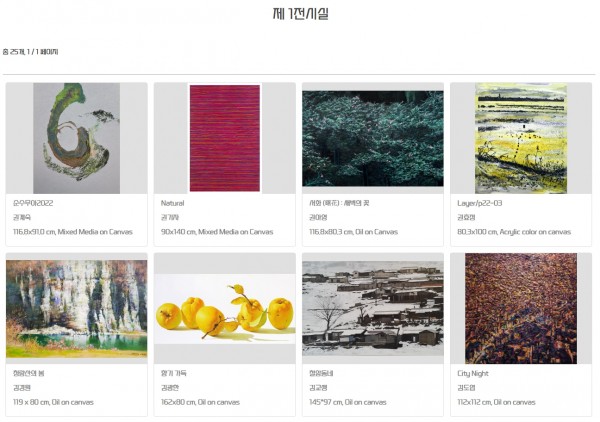Image resolution: width=600 pixels, height=422 pixels.
Task: Click '162x80 cm, Oil on canvas' text
Action: coord(200,402)
